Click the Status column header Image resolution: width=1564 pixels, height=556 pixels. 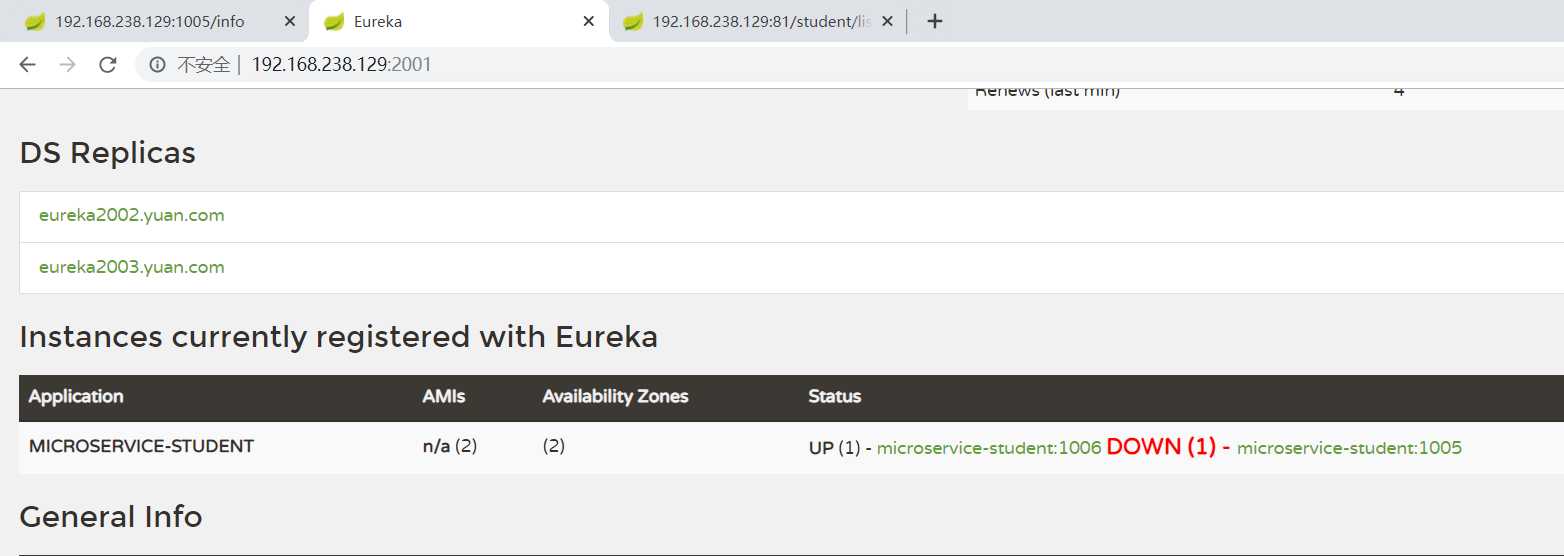pos(835,396)
